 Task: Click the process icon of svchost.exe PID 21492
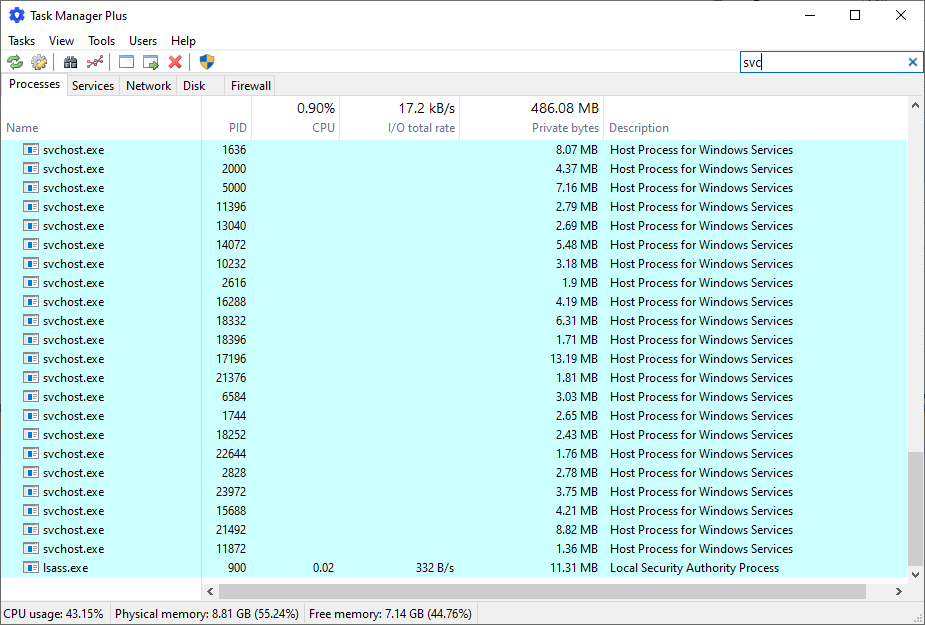(x=31, y=529)
